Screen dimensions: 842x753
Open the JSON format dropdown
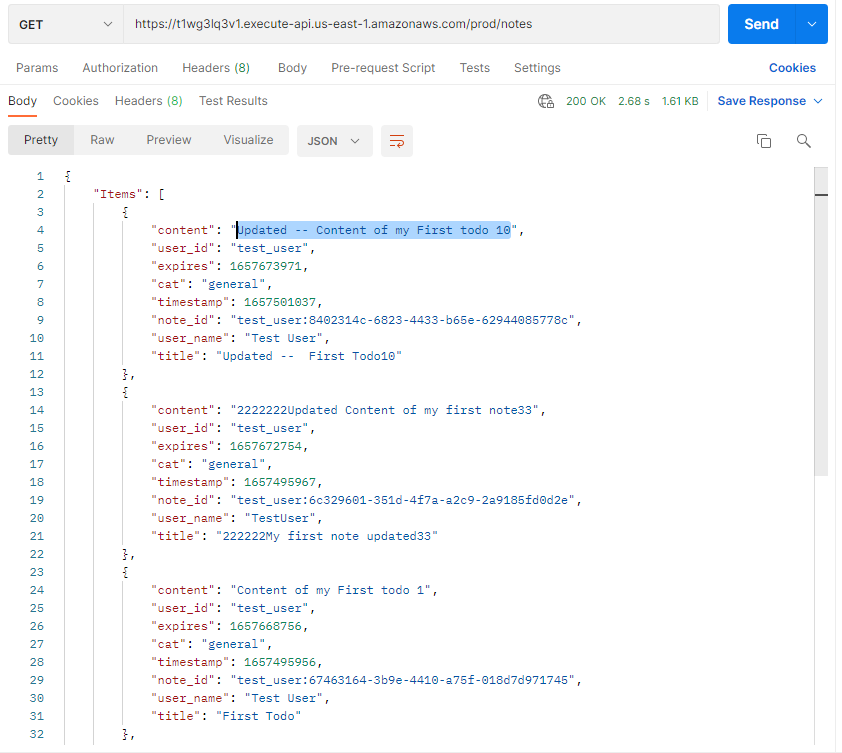pyautogui.click(x=335, y=141)
